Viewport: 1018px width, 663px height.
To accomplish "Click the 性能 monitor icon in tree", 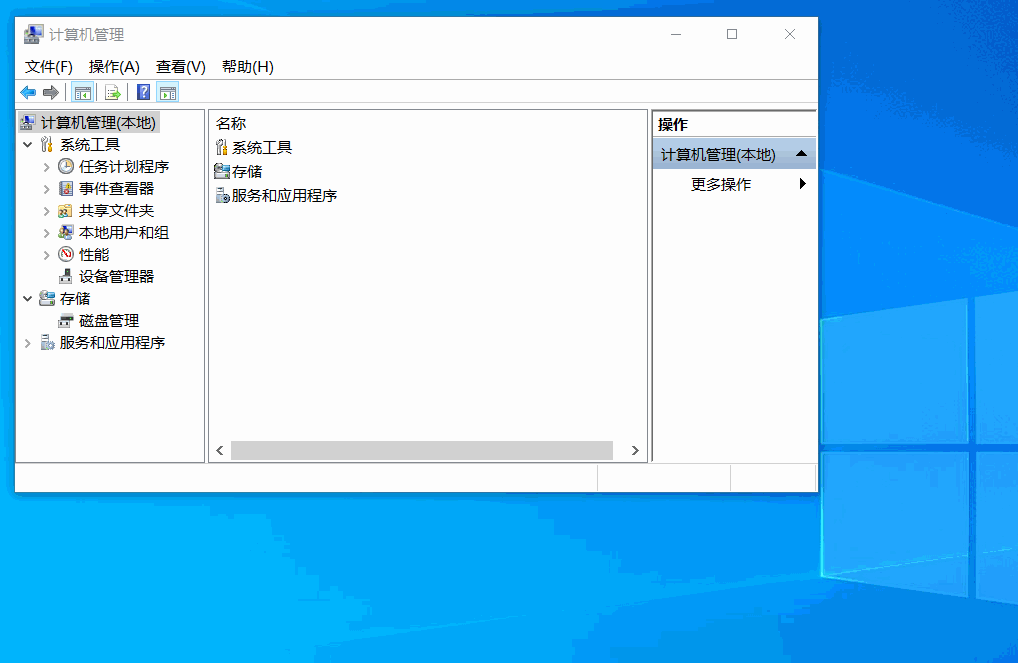I will tap(66, 254).
